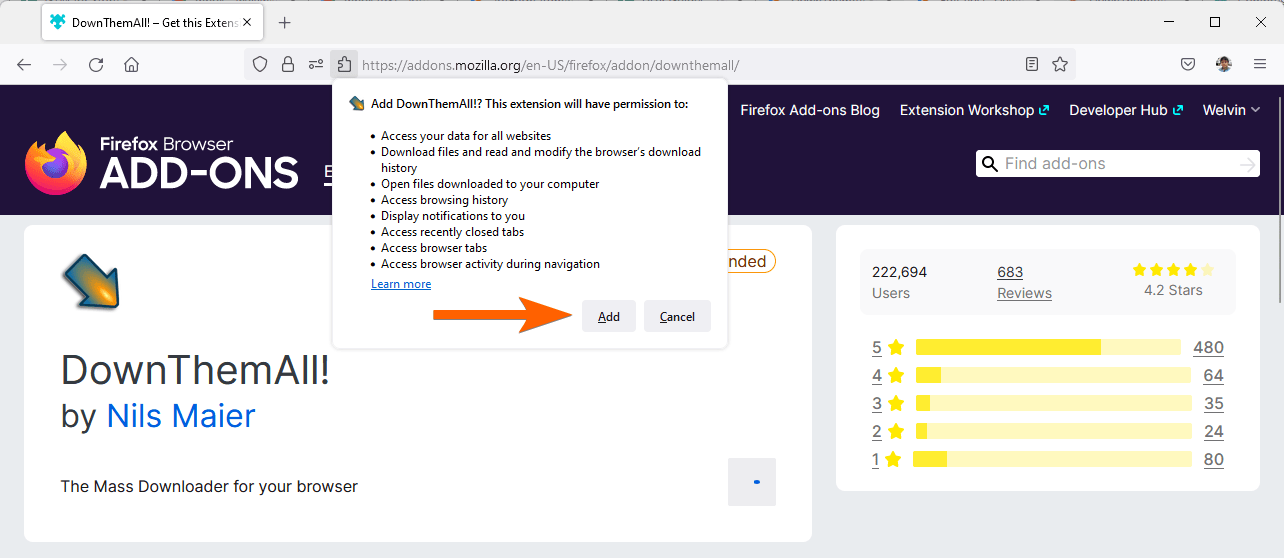Screen dimensions: 1284x558
Task: Open the Learn more permissions link
Action: (x=401, y=284)
